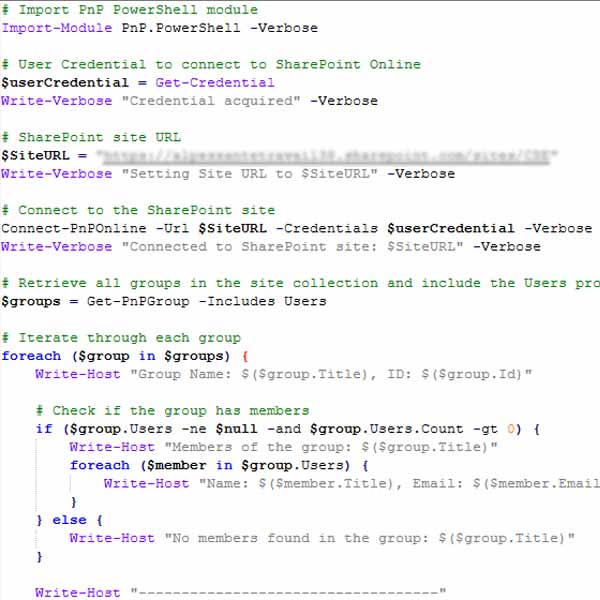Screen dimensions: 600x600
Task: Click the 'else' keyword
Action: (x=69, y=520)
